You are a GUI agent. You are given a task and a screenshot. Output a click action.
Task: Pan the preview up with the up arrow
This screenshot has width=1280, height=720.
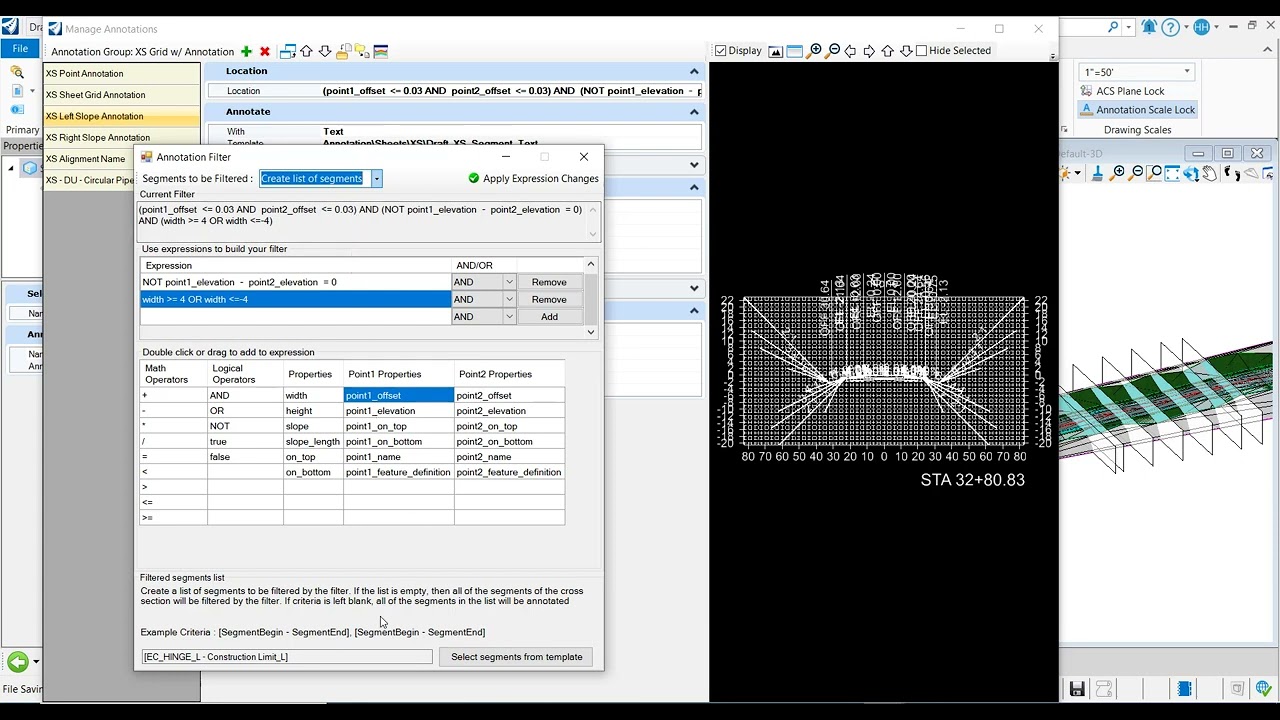click(887, 51)
